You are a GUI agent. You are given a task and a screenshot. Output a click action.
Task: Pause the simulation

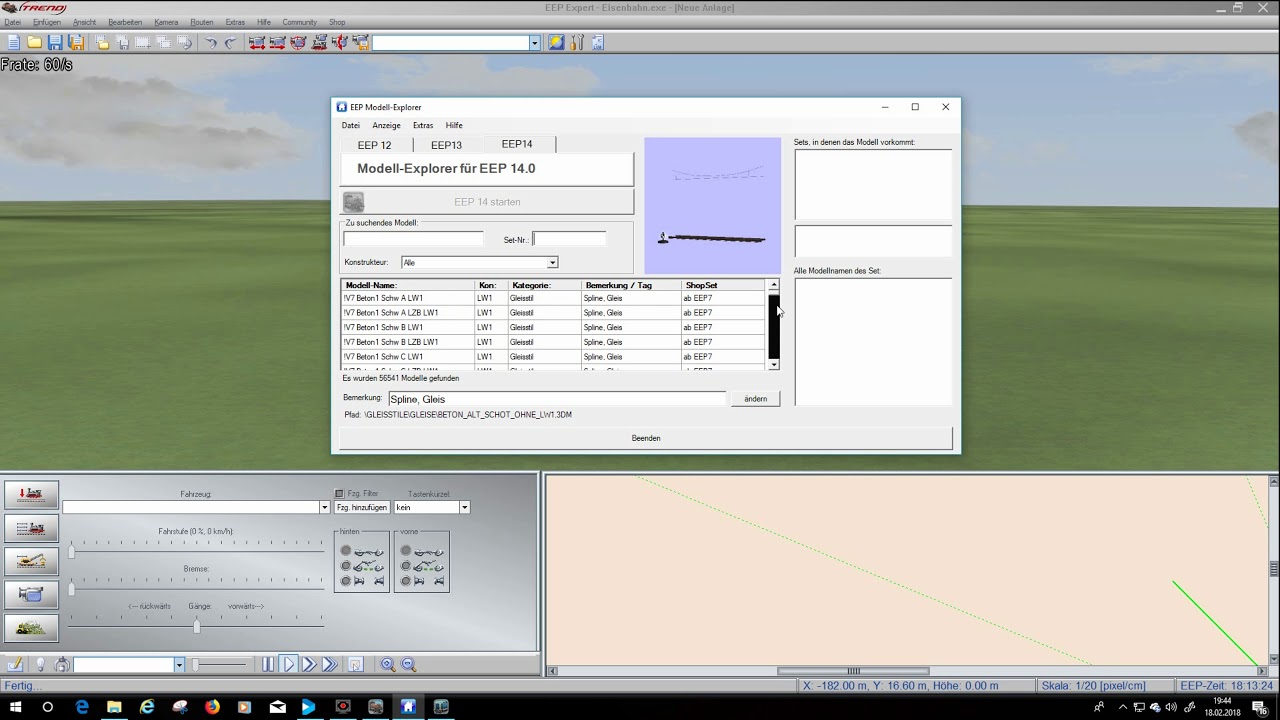pos(268,665)
